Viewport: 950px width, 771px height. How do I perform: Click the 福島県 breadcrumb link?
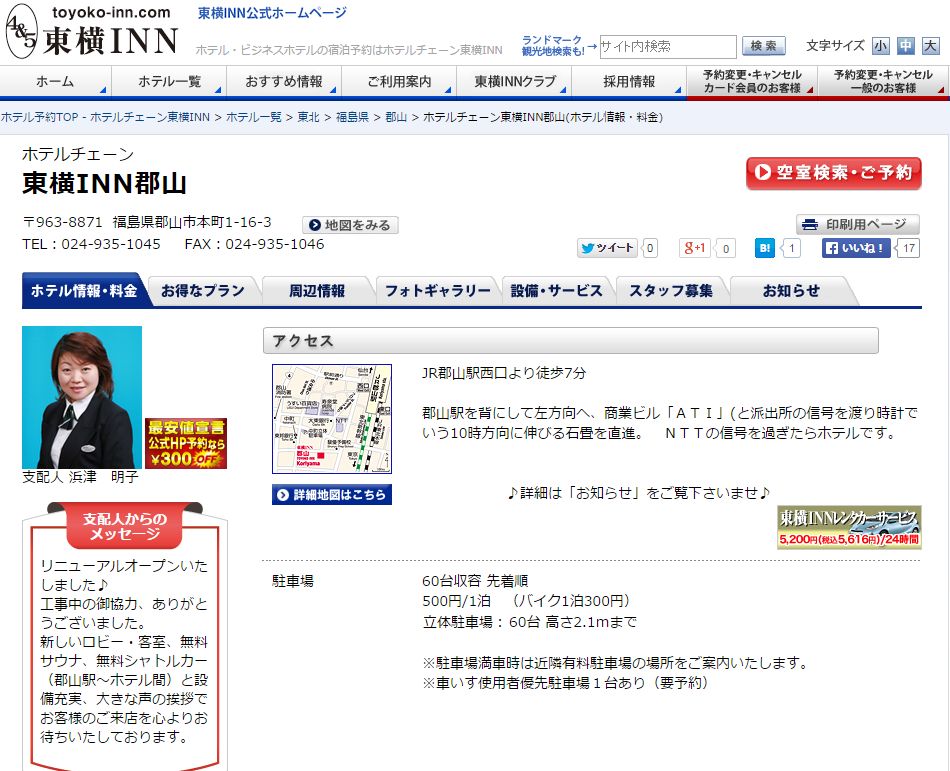(x=352, y=117)
